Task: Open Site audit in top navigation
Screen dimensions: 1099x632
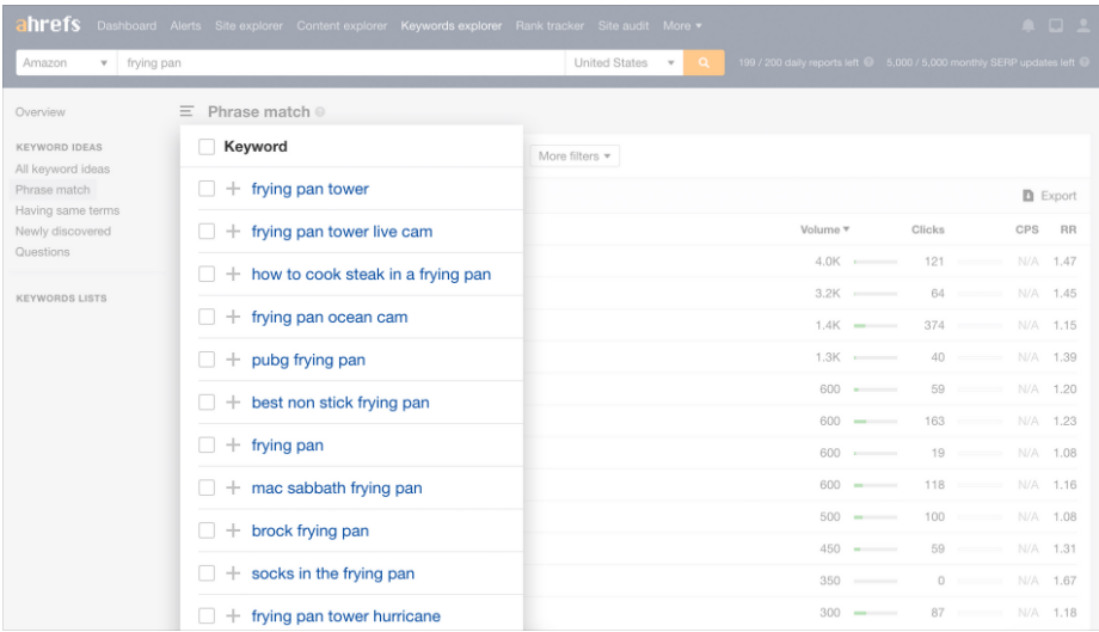Action: coord(623,26)
